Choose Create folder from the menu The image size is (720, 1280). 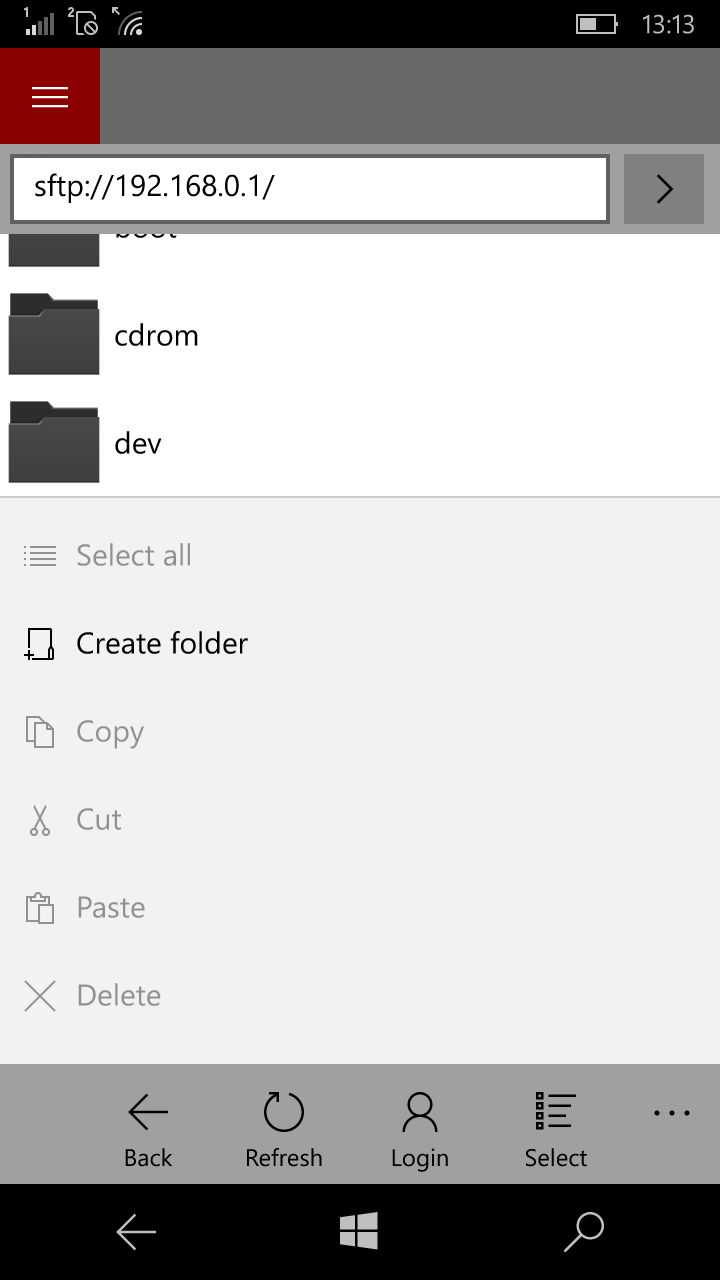click(162, 643)
